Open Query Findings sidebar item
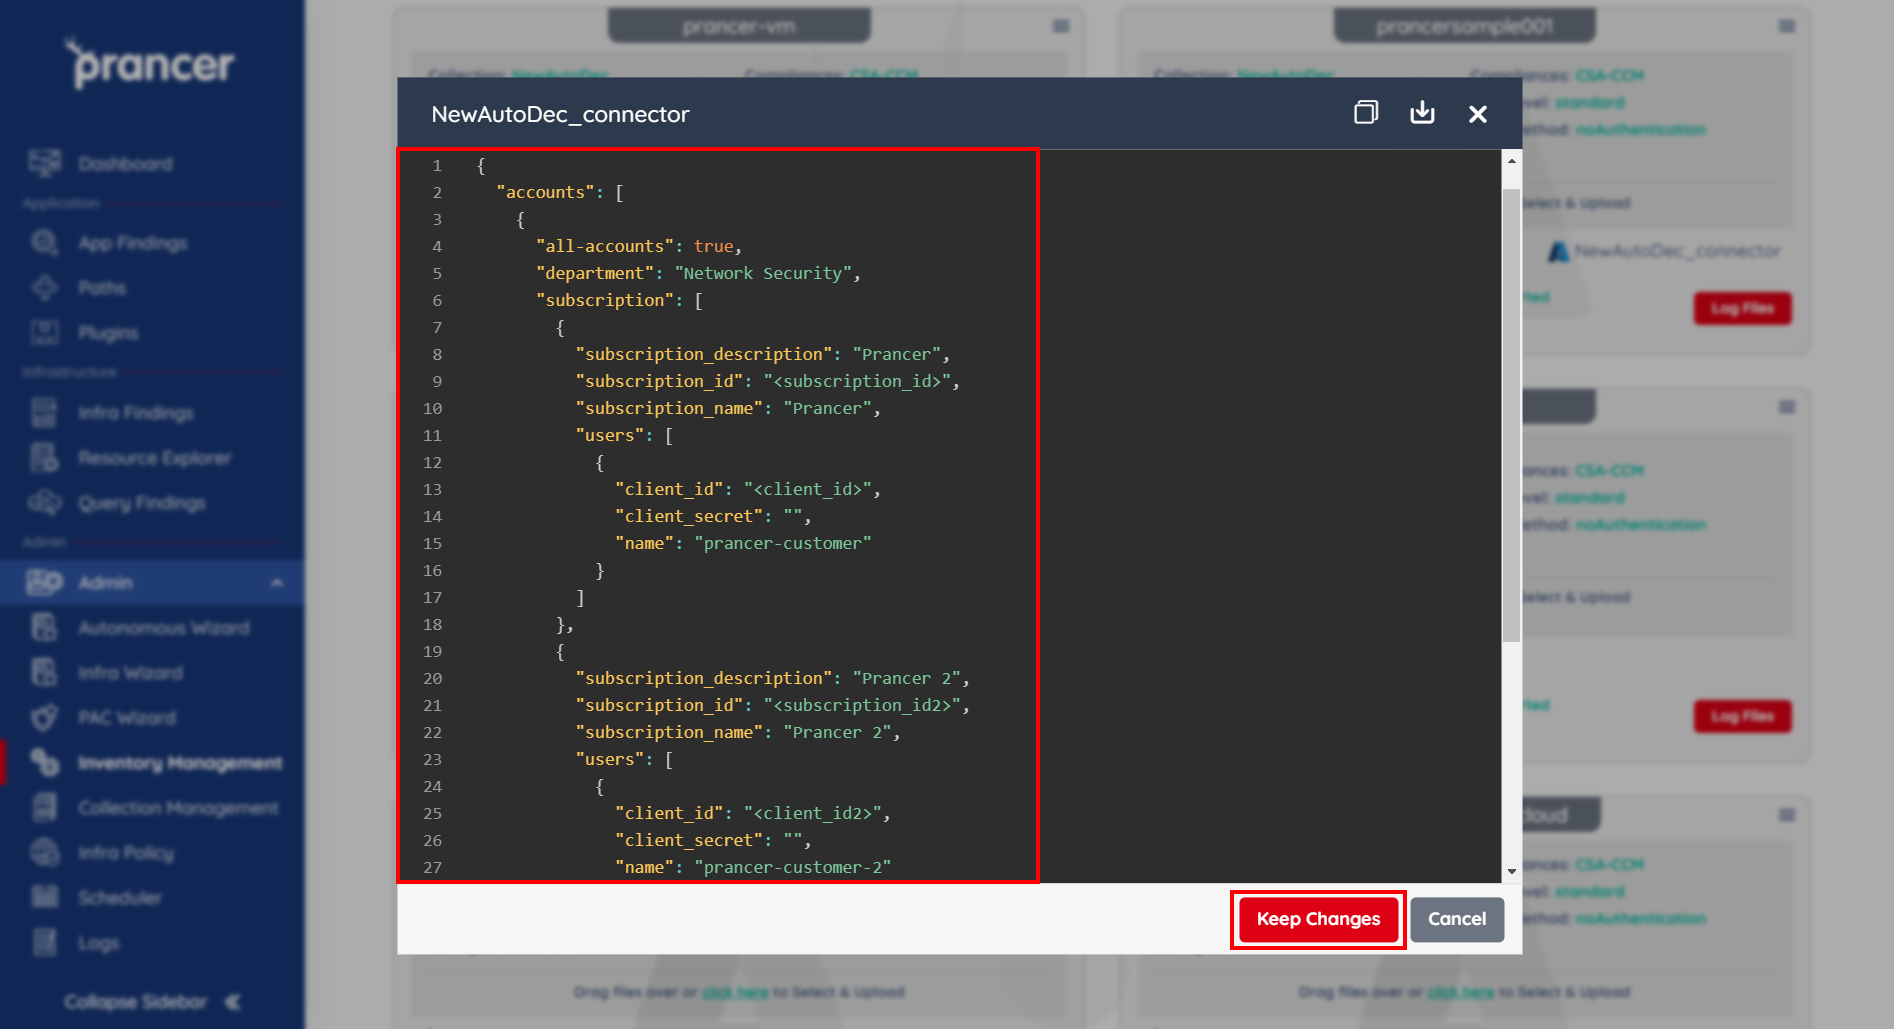 point(141,503)
